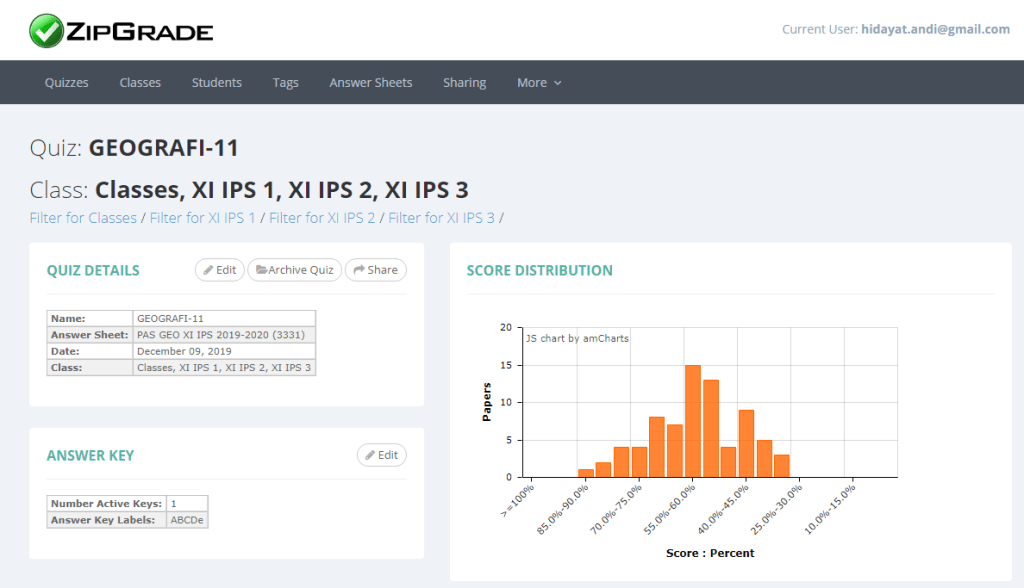Click the Edit button in Quiz Details

[x=219, y=270]
